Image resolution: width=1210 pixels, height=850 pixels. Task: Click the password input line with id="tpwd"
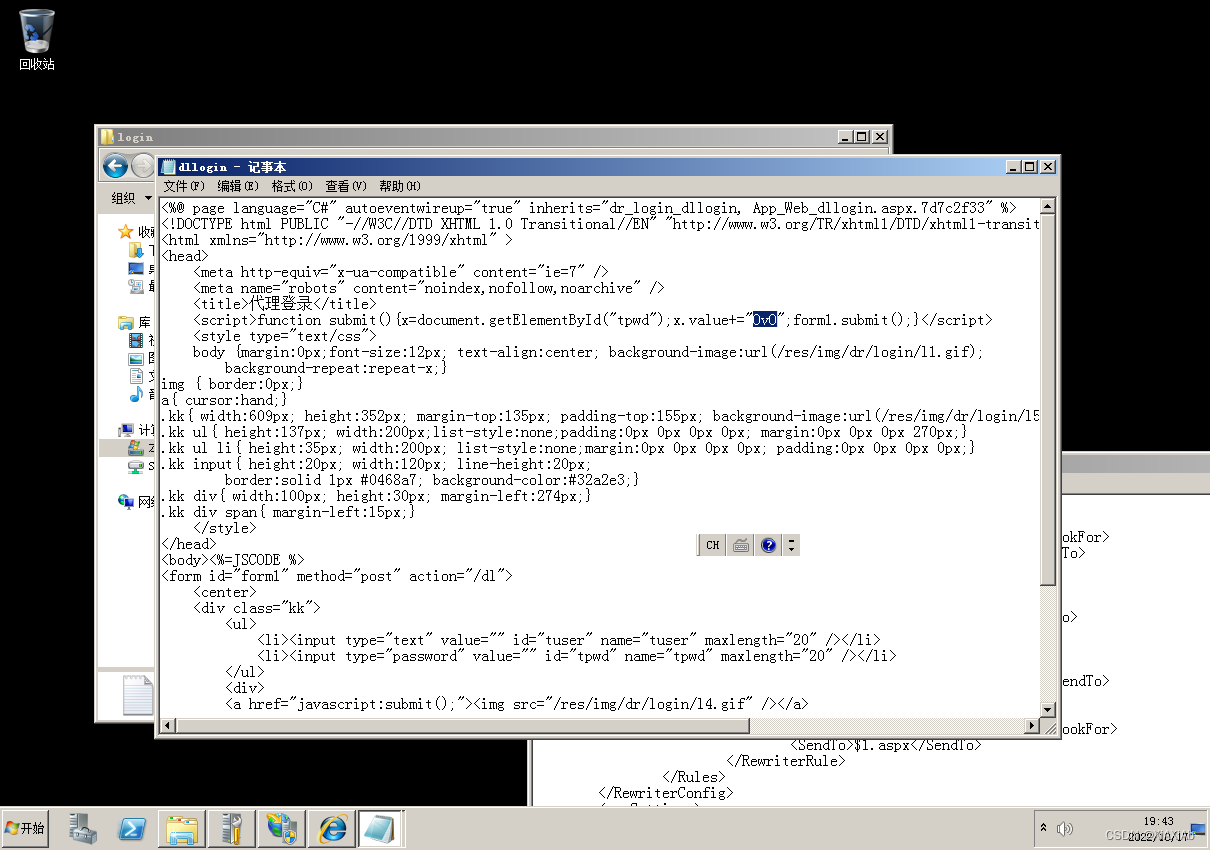pyautogui.click(x=576, y=656)
